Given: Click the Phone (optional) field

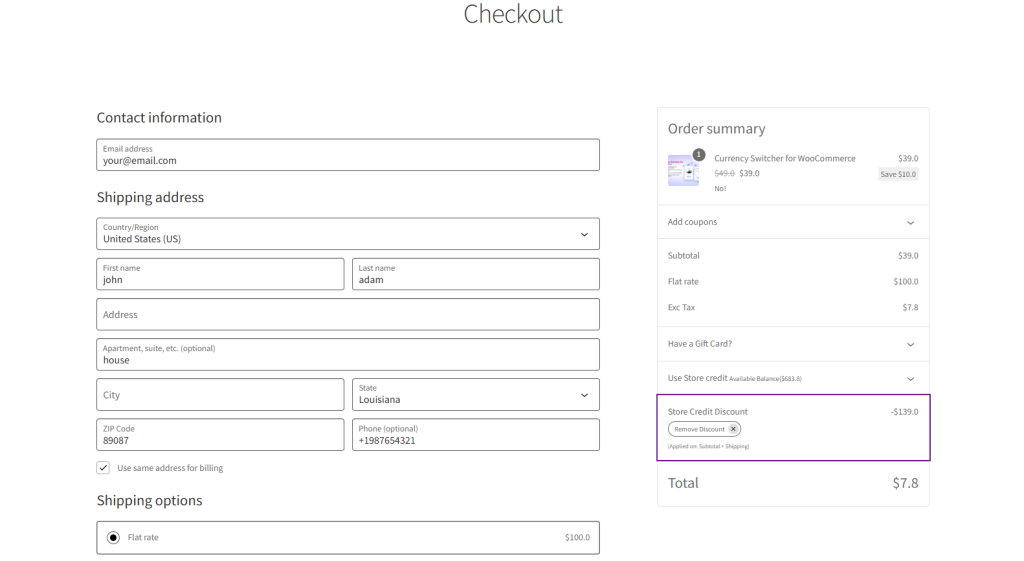Looking at the screenshot, I should [475, 435].
